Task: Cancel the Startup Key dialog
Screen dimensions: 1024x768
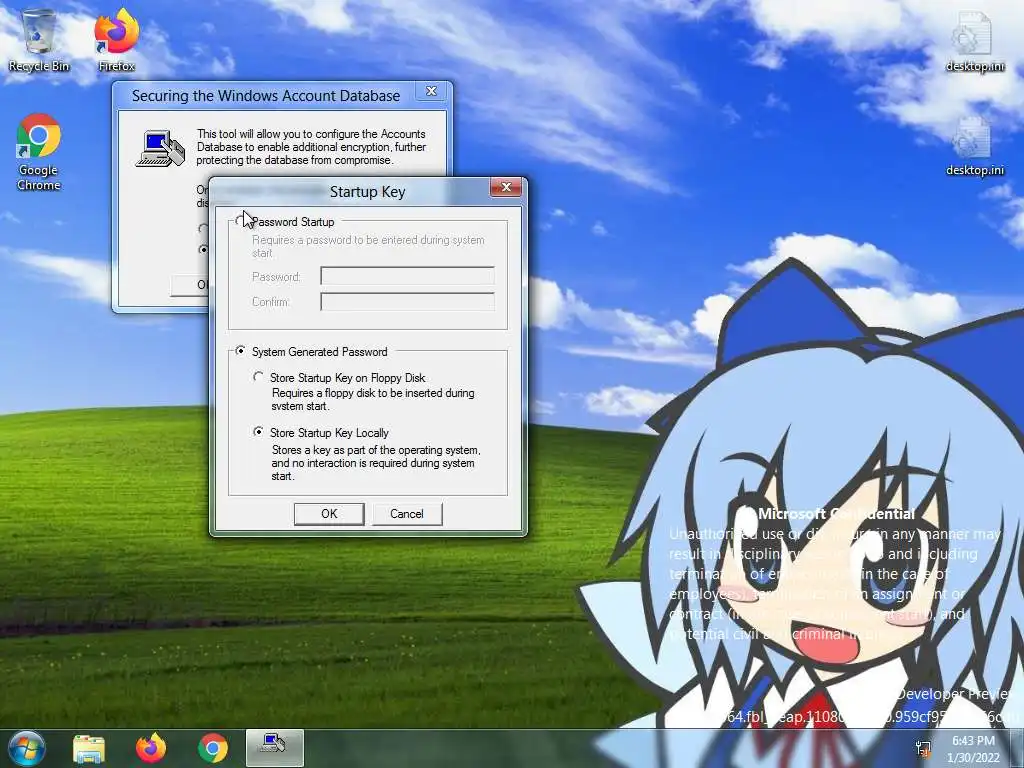Action: tap(407, 514)
